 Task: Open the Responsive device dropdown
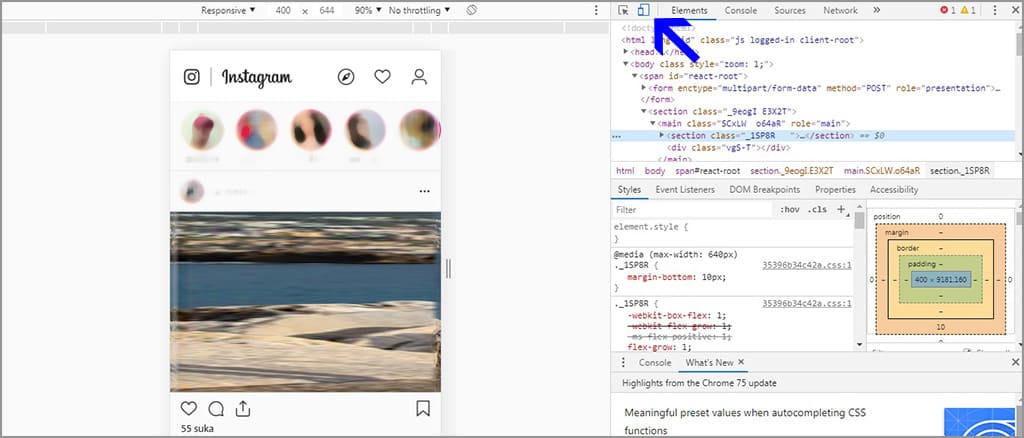228,10
